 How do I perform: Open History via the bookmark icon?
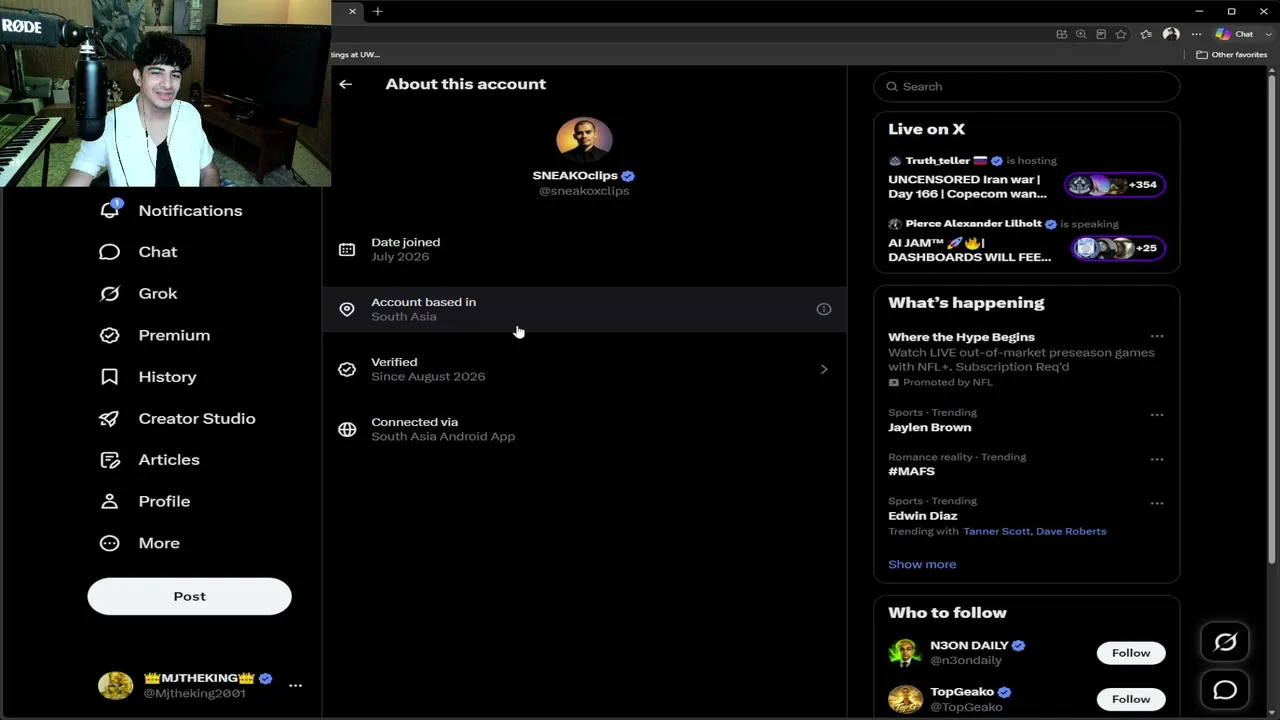[110, 377]
